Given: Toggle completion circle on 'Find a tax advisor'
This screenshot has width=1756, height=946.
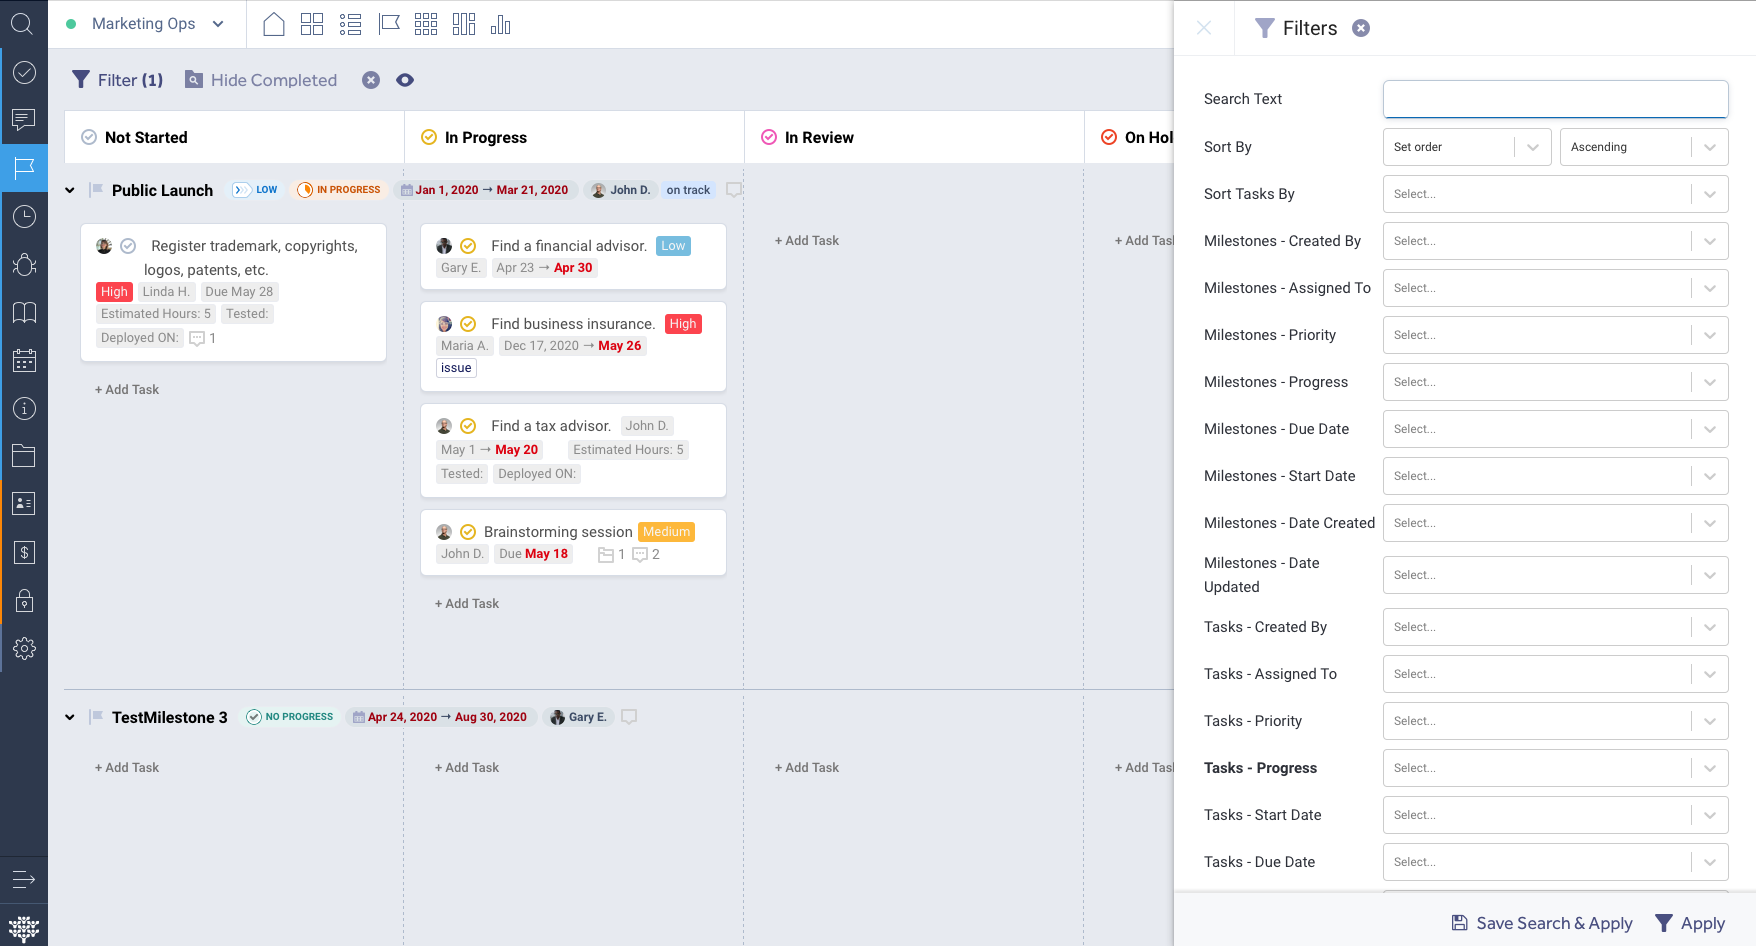Looking at the screenshot, I should coord(468,426).
